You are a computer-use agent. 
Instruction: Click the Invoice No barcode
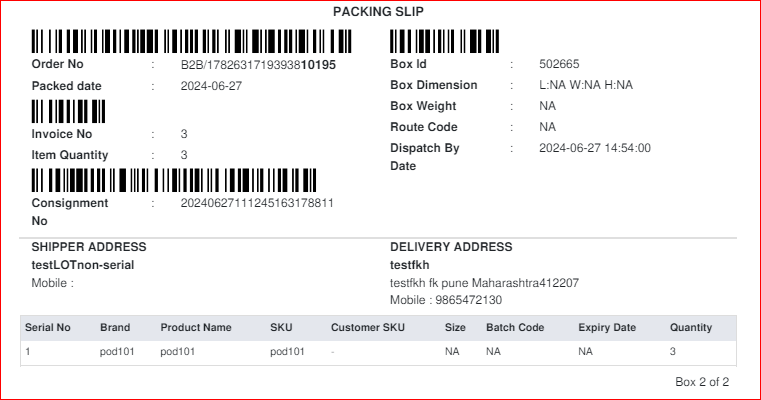(68, 111)
